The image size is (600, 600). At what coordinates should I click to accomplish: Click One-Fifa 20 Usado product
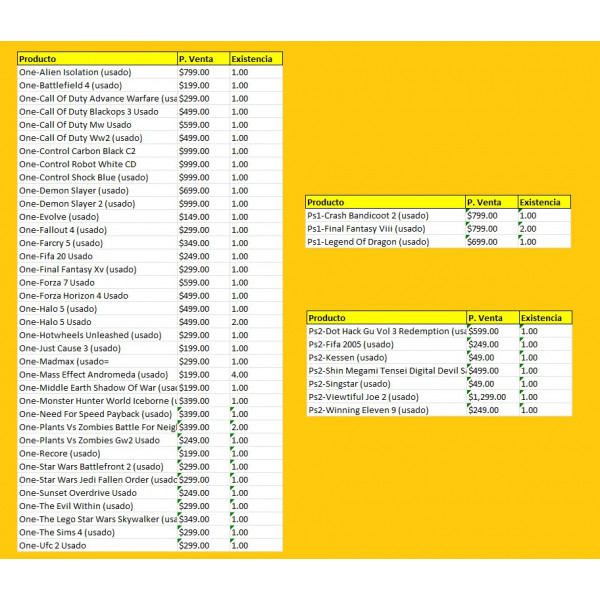click(97, 256)
